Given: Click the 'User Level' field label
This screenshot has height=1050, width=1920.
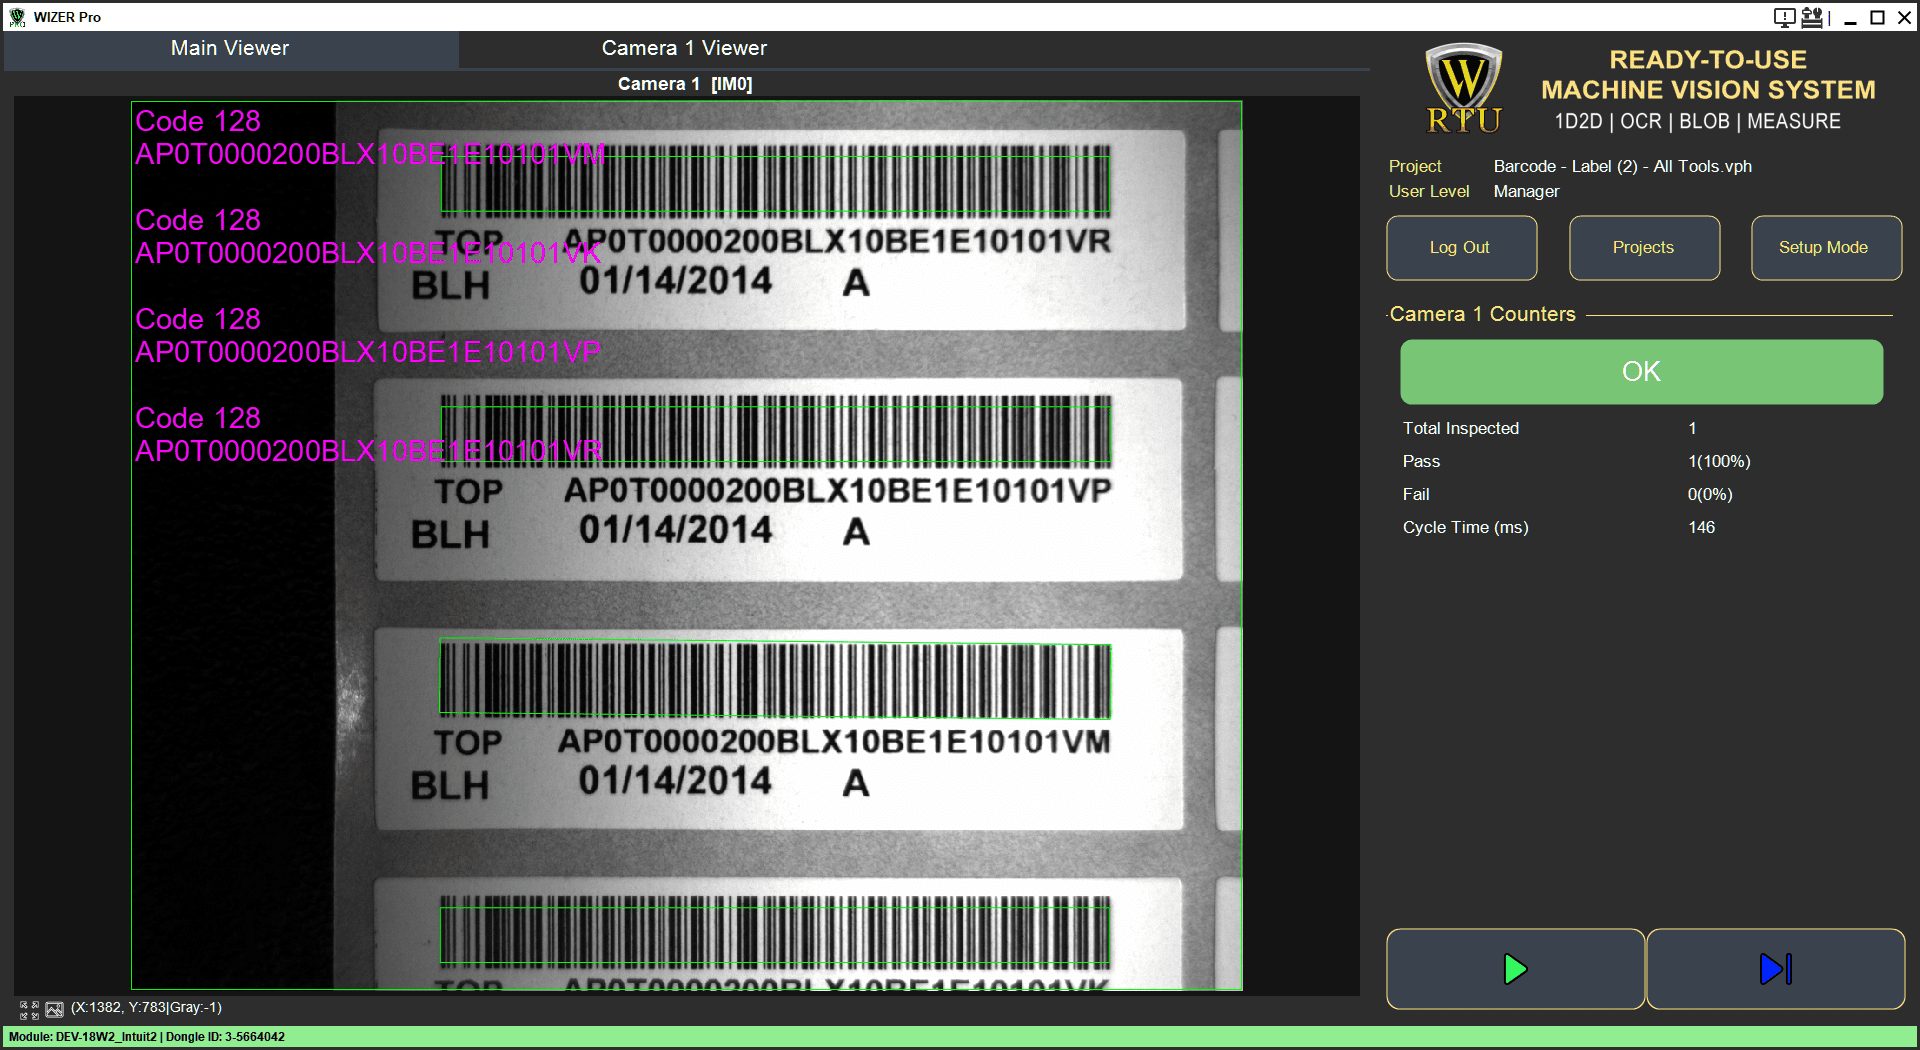Looking at the screenshot, I should click(1429, 191).
